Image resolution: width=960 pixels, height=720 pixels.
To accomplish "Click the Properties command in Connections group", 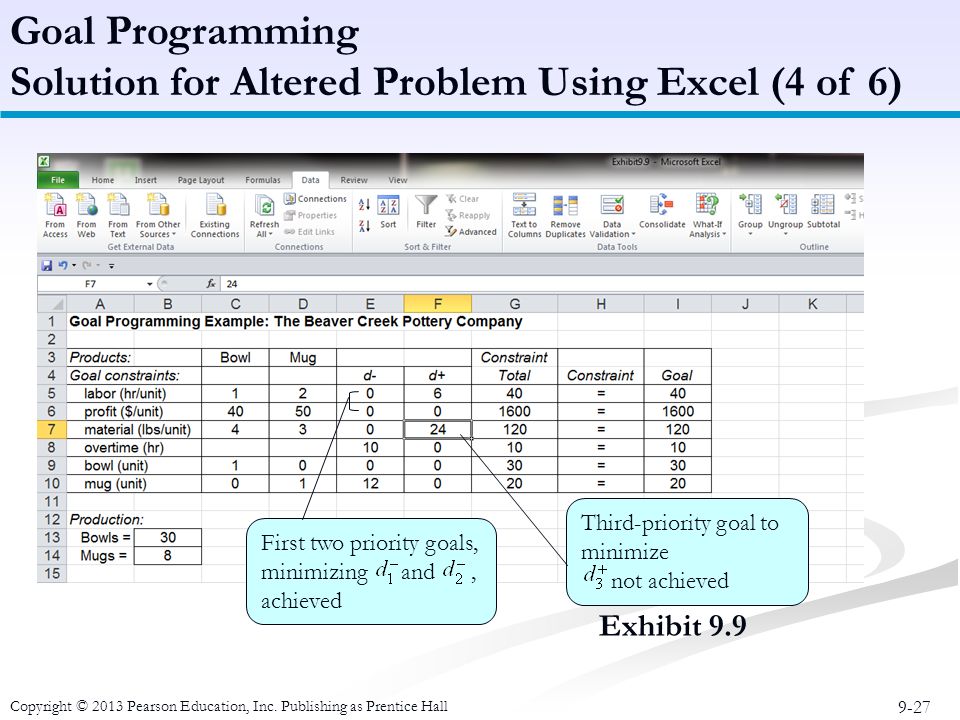I will [x=310, y=216].
